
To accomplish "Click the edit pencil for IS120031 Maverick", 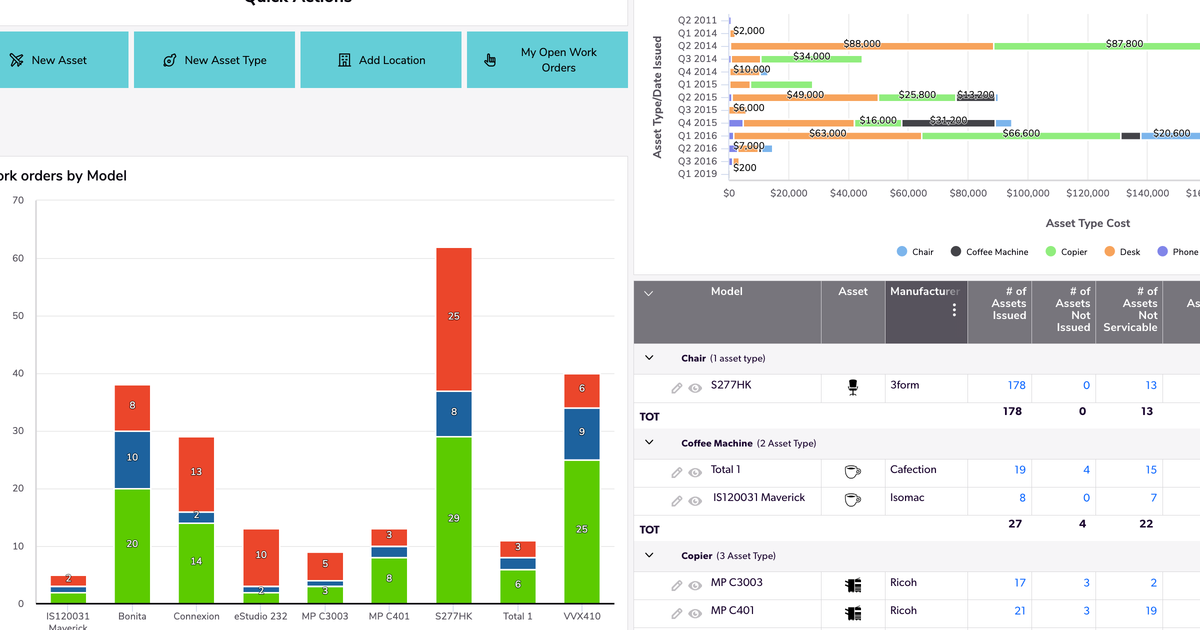I will click(x=677, y=501).
